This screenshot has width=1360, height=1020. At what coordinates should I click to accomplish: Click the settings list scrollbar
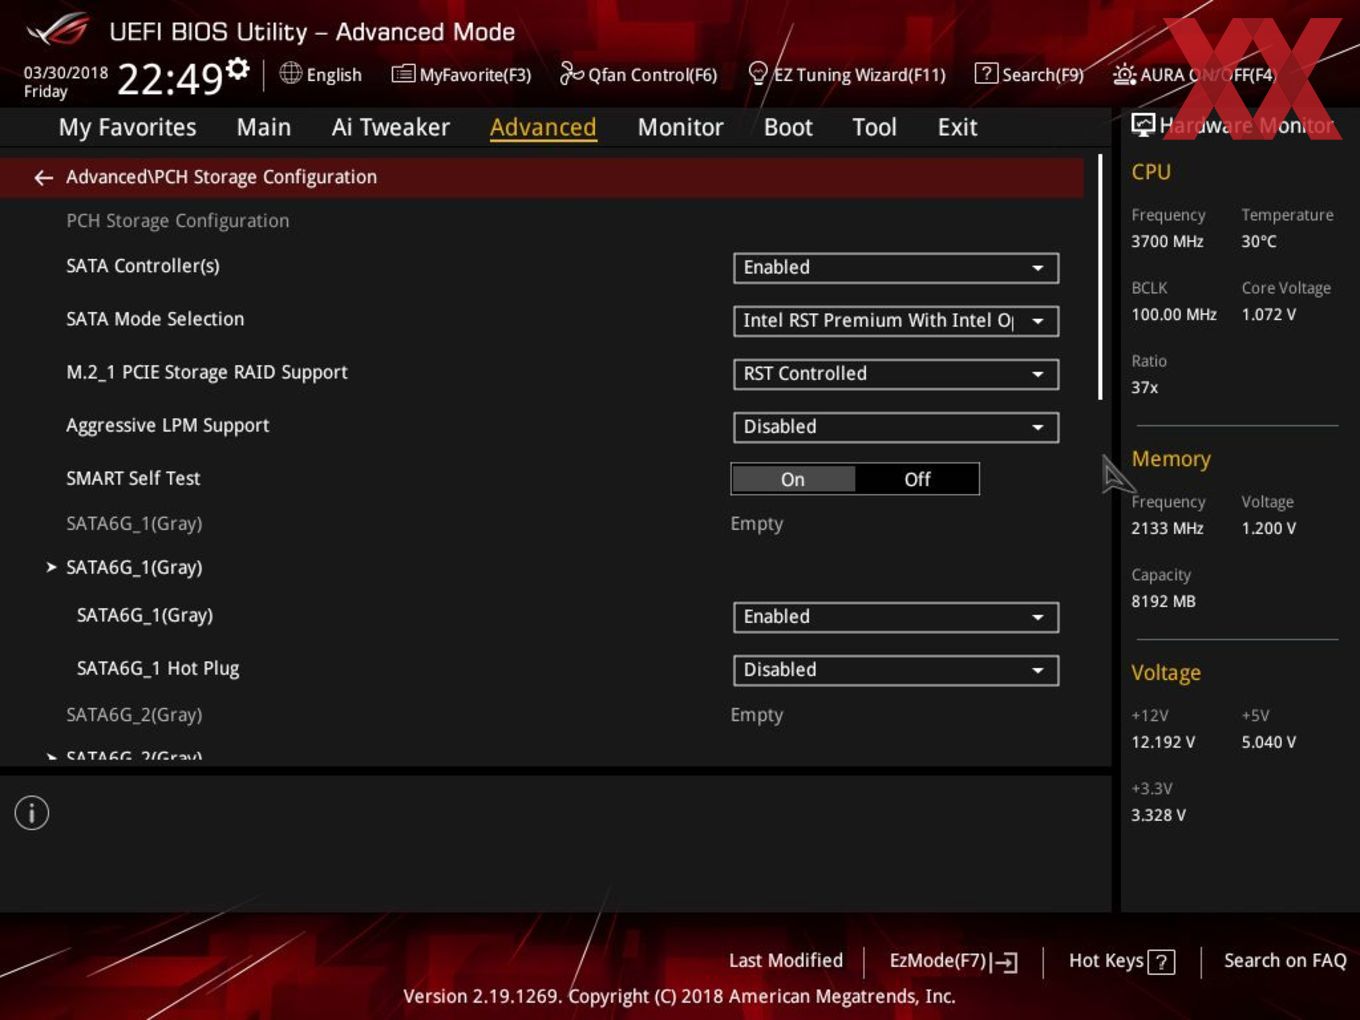[1100, 277]
